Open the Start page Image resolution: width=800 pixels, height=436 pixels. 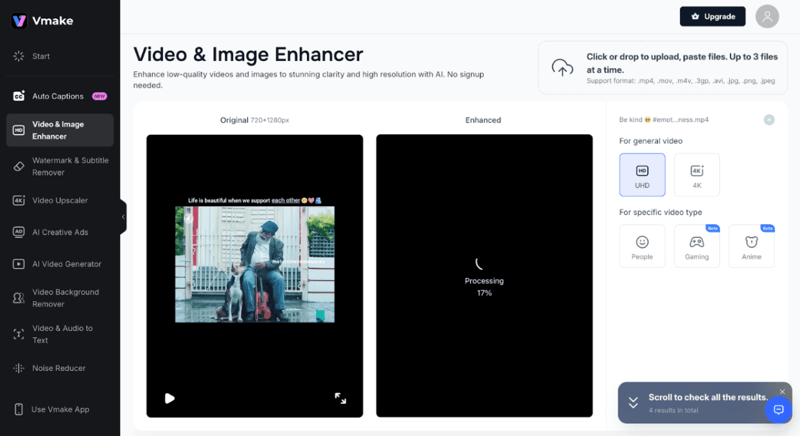(x=40, y=56)
